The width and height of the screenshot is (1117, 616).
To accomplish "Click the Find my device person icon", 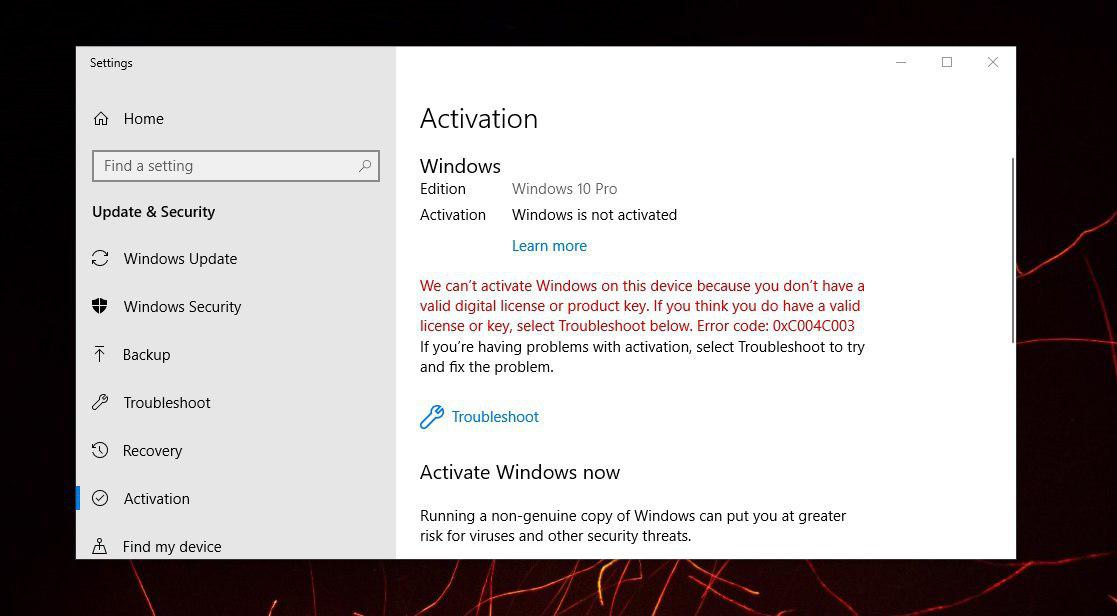I will [100, 546].
